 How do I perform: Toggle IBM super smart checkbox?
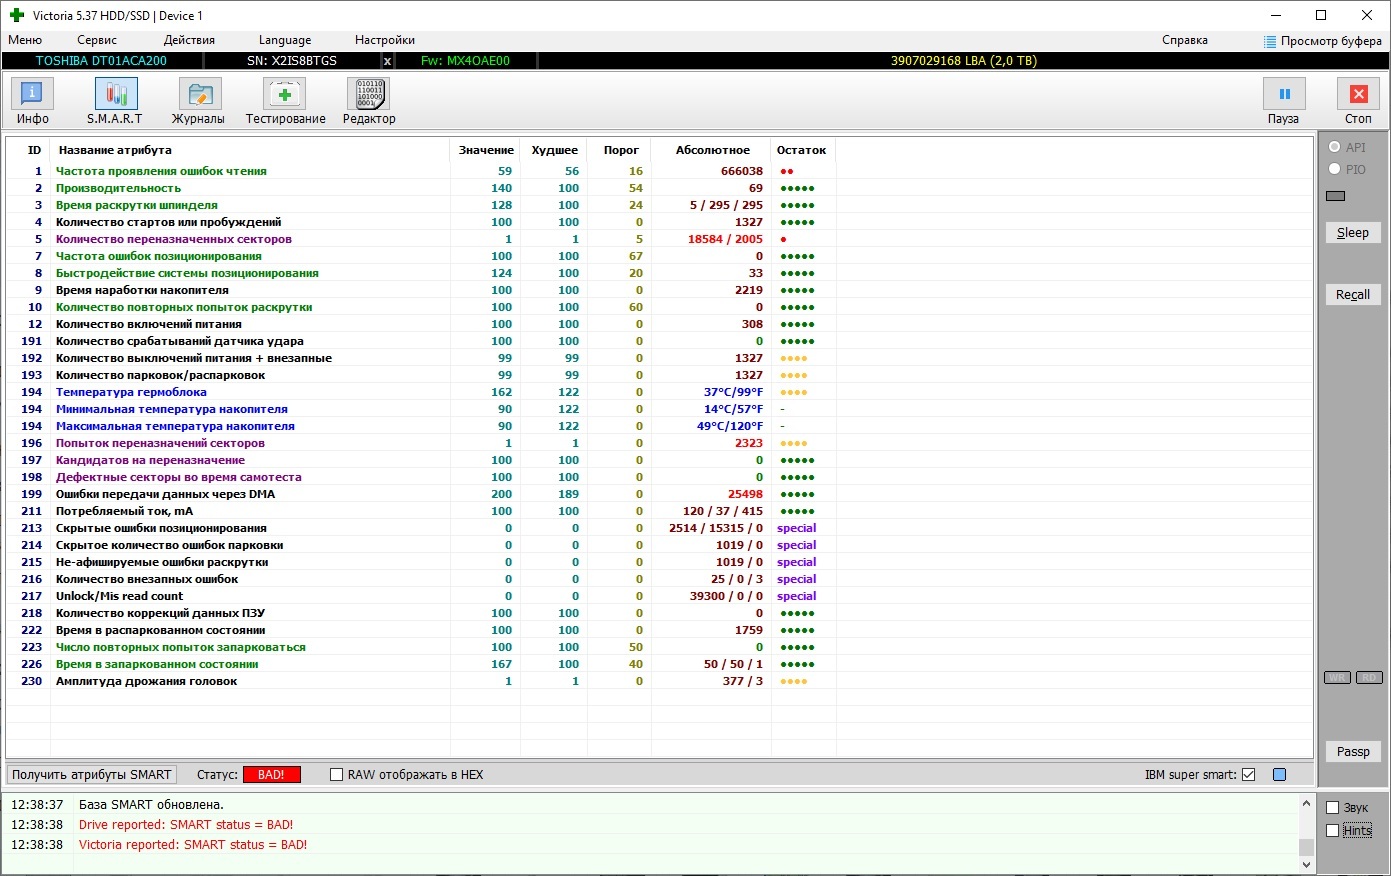[1248, 775]
